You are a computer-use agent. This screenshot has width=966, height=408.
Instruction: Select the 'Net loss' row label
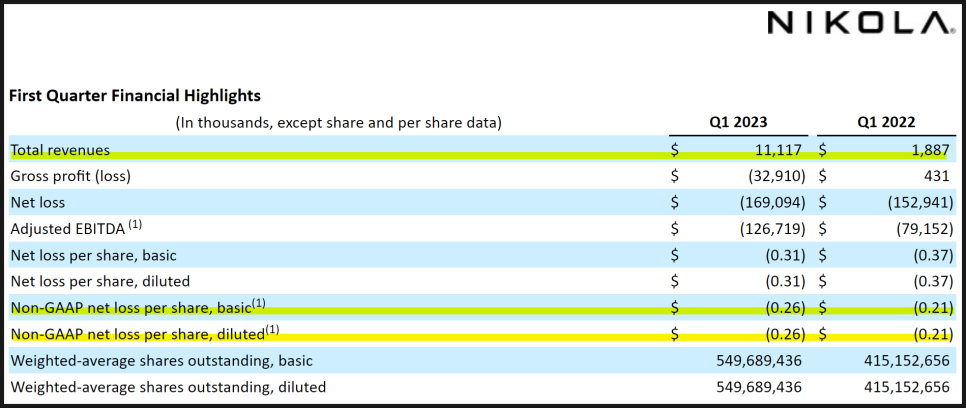38,202
